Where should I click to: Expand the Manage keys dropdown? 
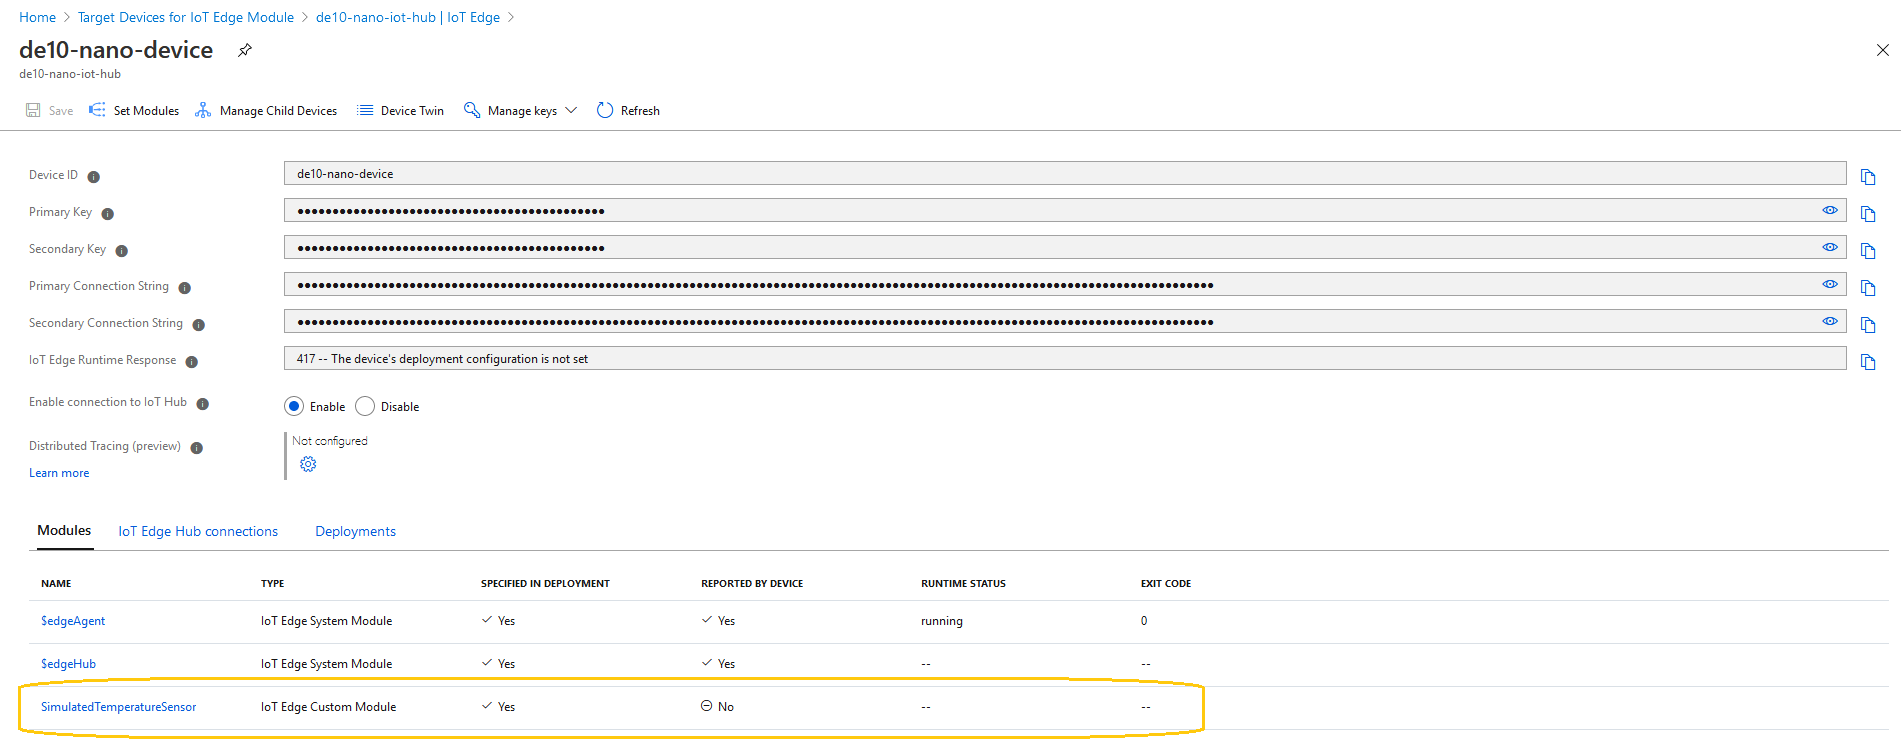571,111
